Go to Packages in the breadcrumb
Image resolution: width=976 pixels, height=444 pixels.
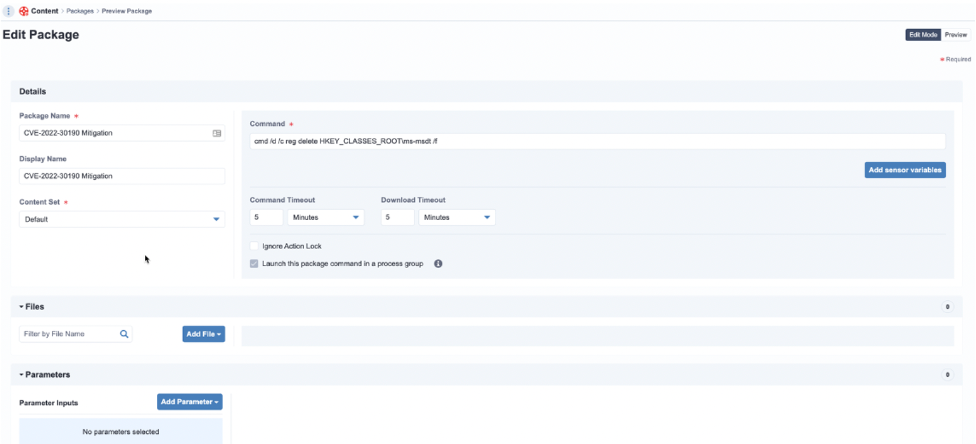(80, 11)
